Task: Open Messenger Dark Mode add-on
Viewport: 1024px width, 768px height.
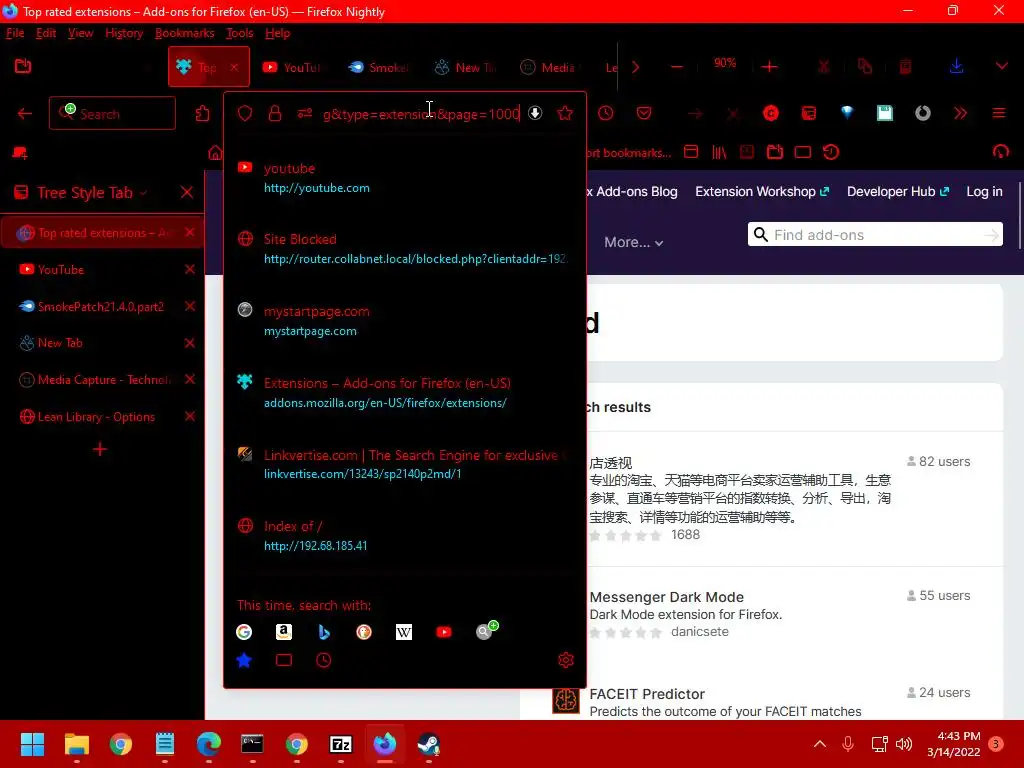Action: click(x=667, y=597)
